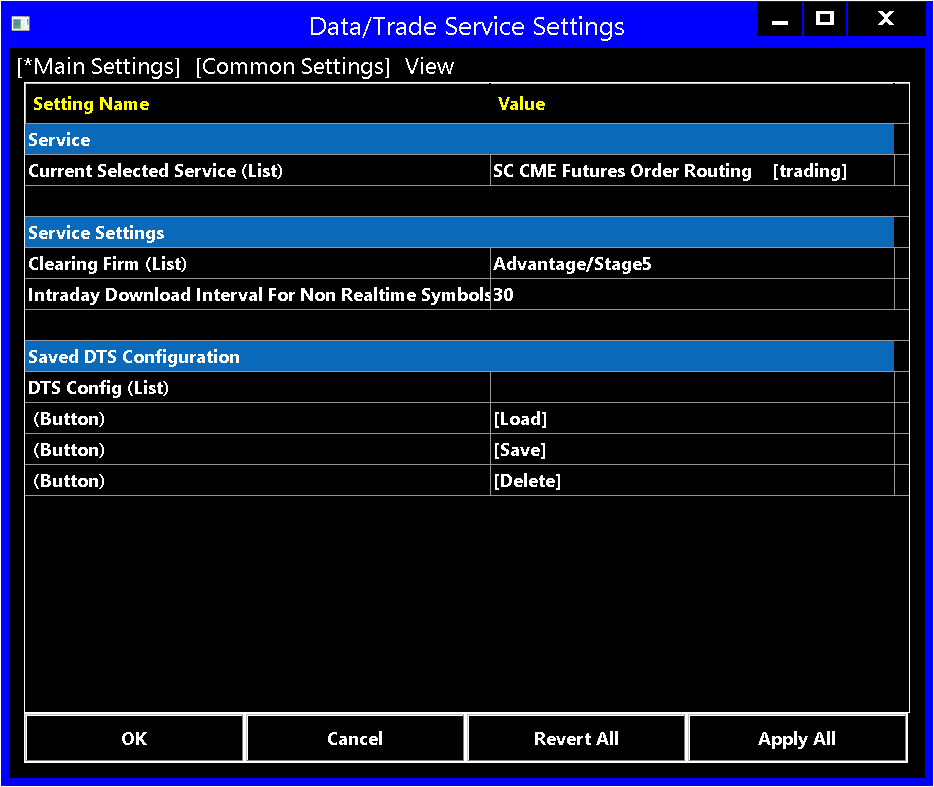The height and width of the screenshot is (787, 934).
Task: Click the Apply All button
Action: click(797, 738)
